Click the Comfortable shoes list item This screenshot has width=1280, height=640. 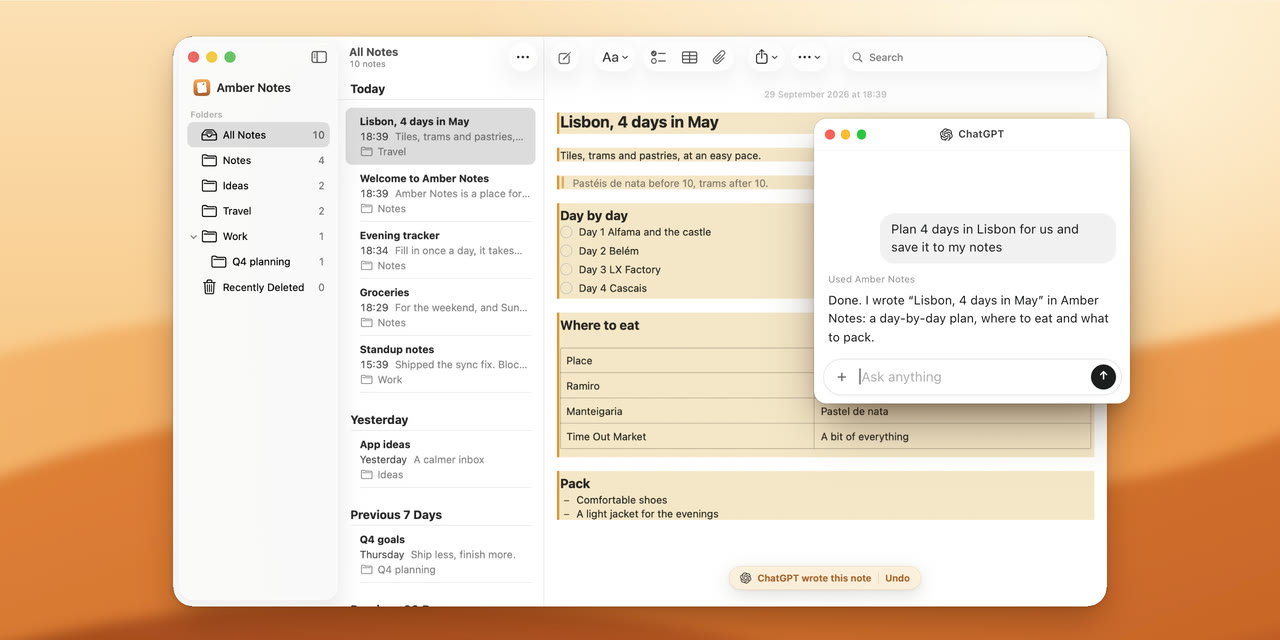pos(621,500)
